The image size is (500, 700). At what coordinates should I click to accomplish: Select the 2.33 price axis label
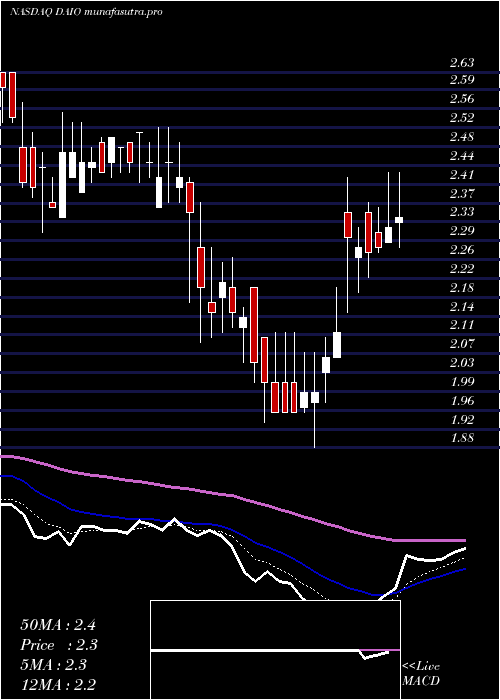coord(462,212)
